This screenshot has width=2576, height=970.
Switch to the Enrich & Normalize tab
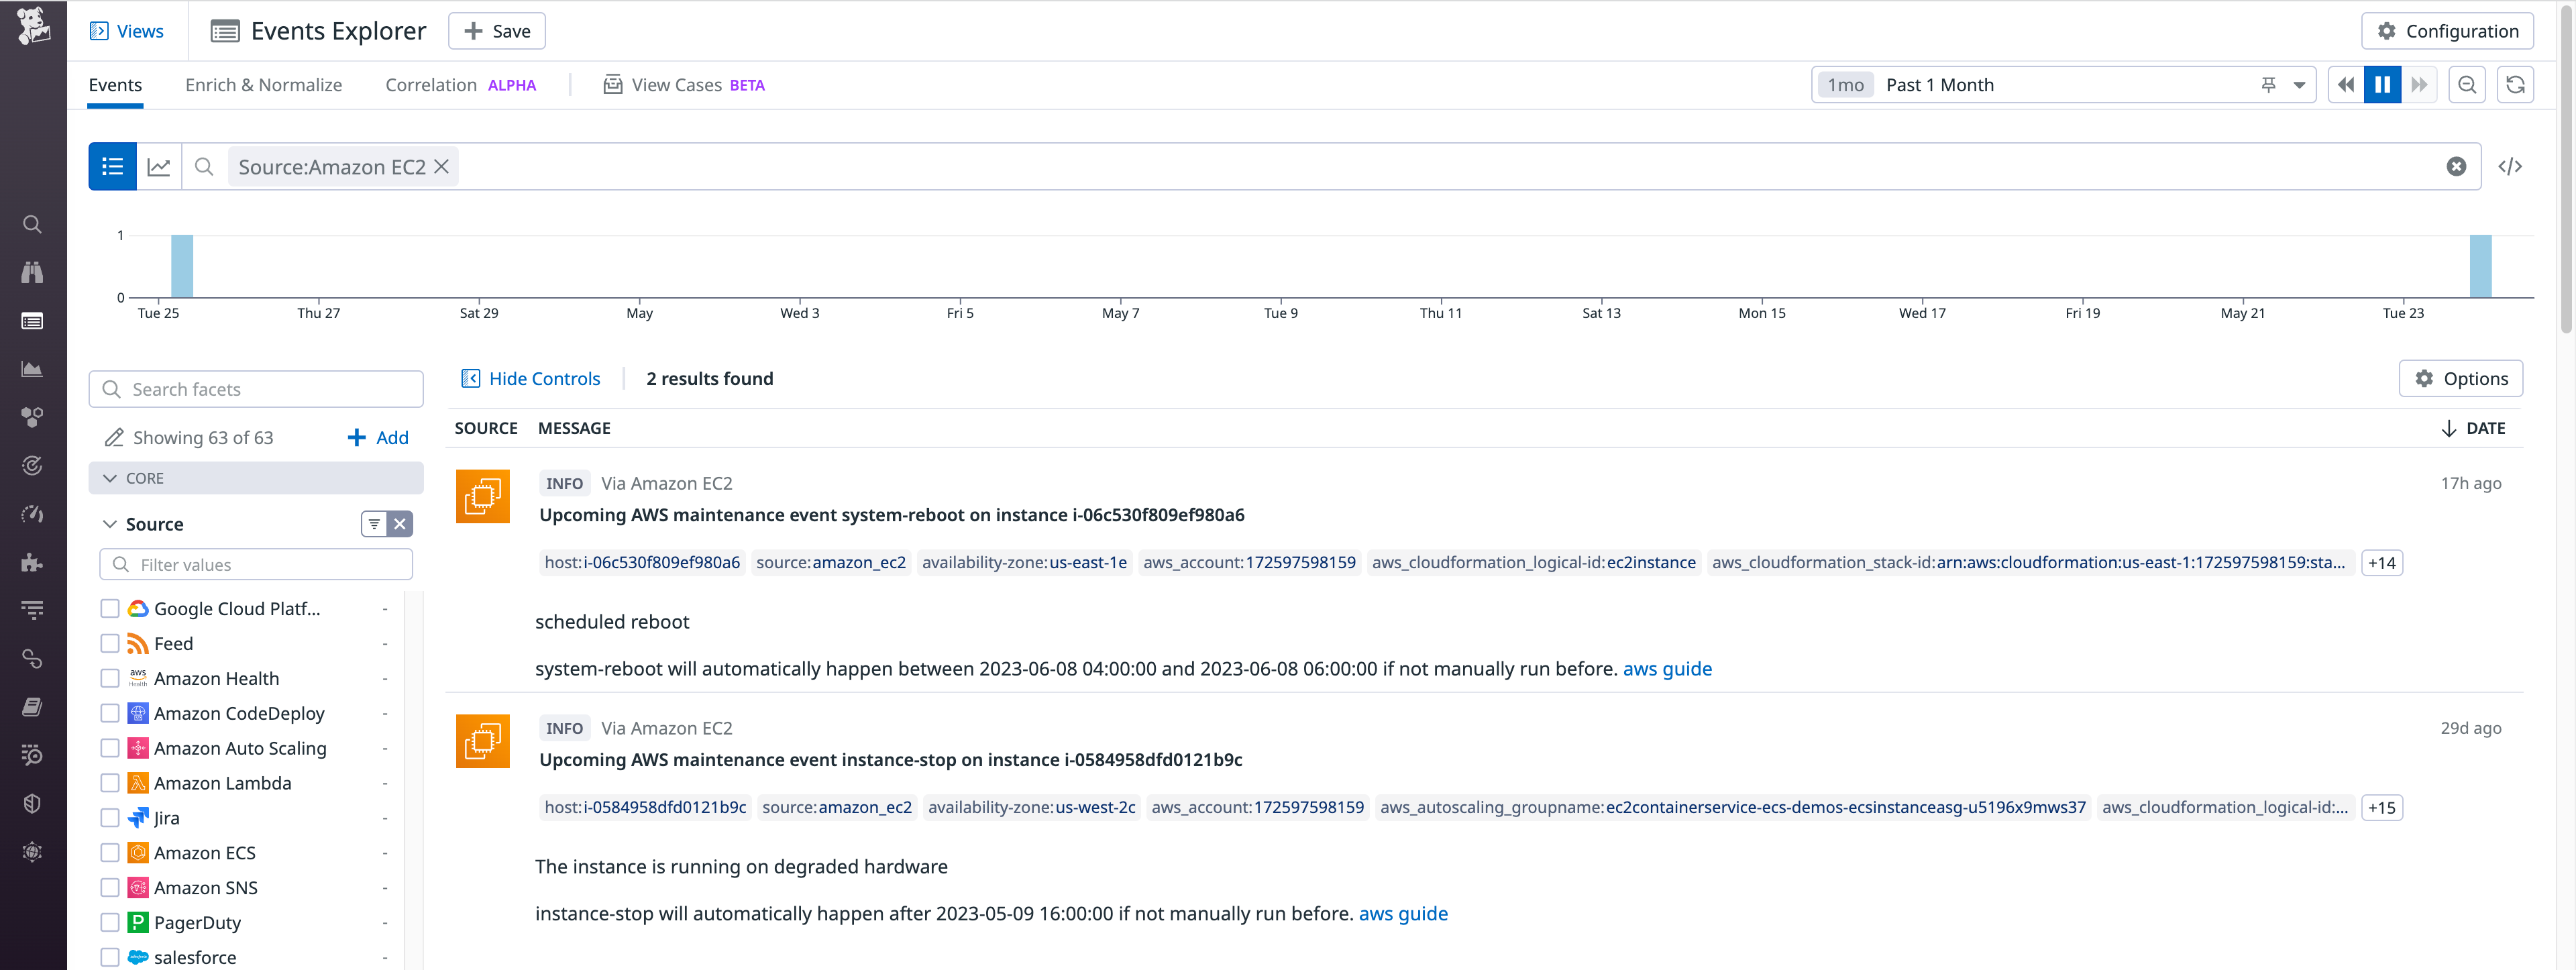263,85
